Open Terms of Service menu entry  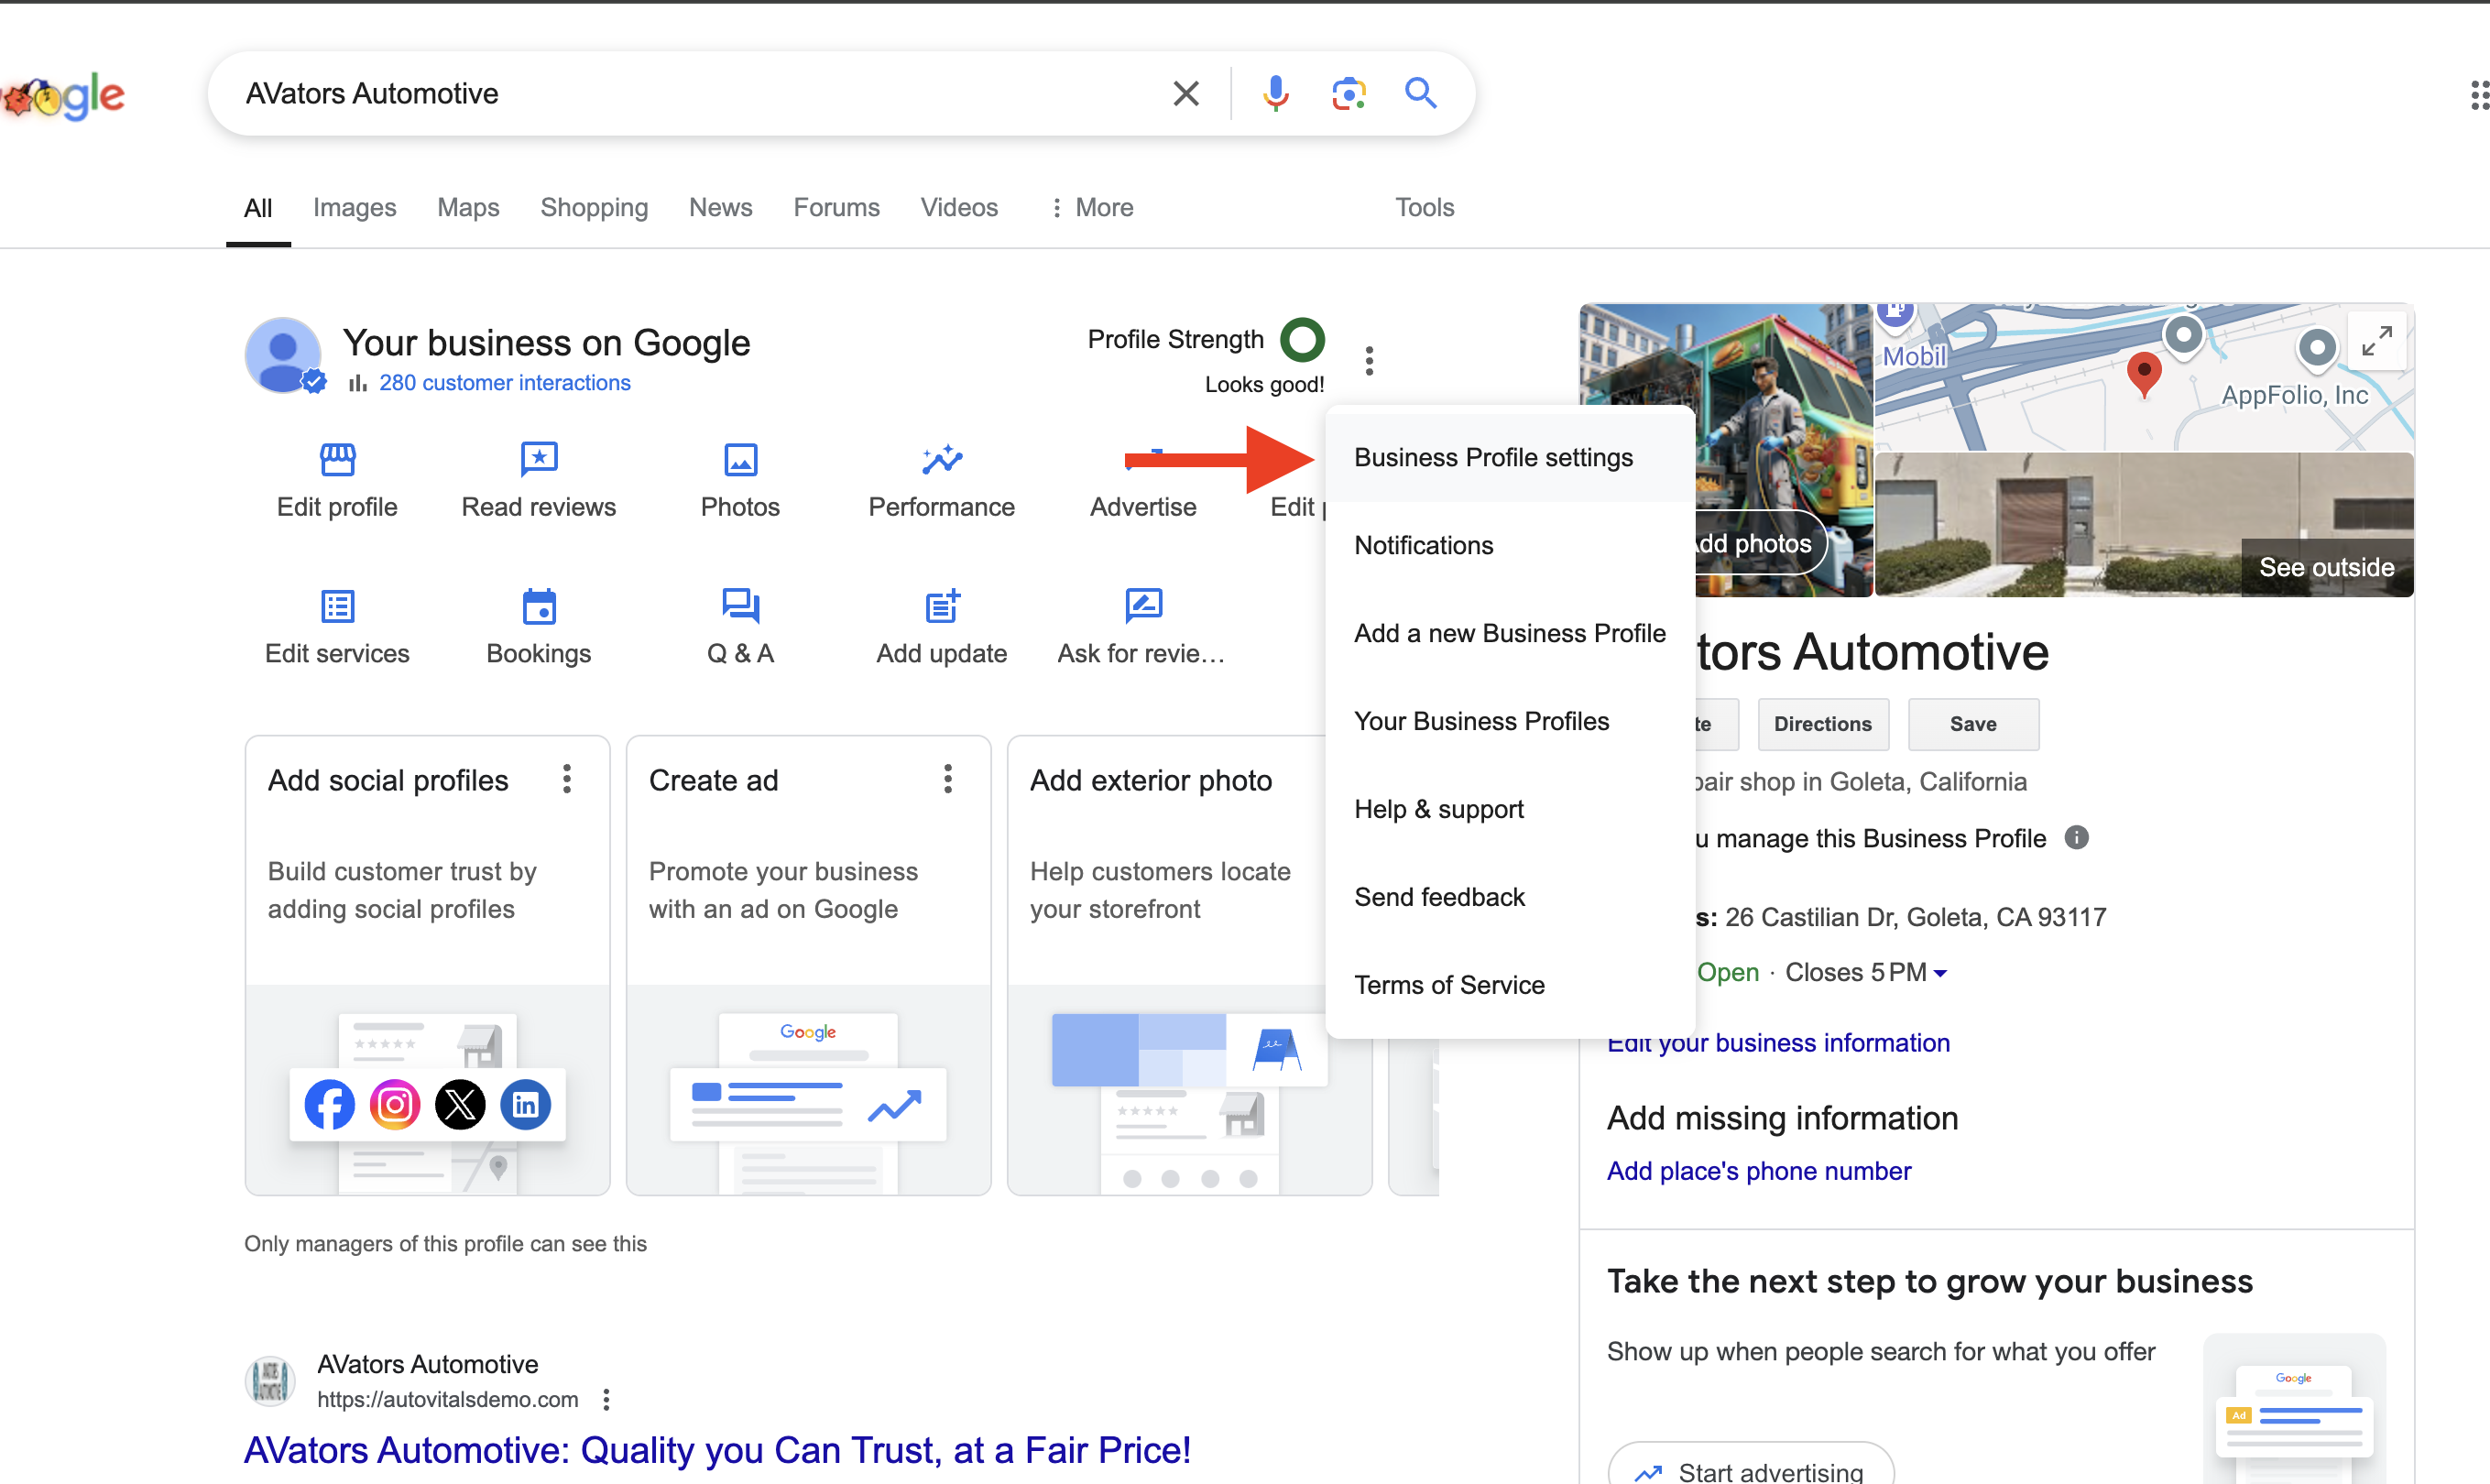1510,985
